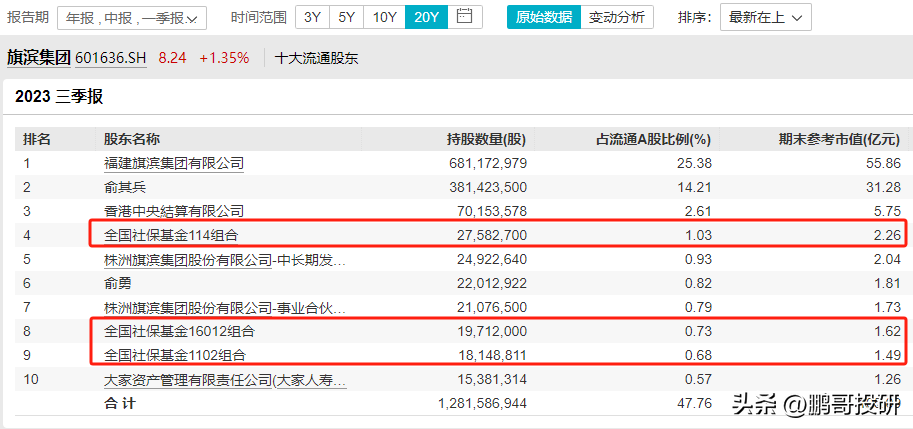Open the 全国社保基金1102组合 entry
The image size is (913, 429).
click(x=175, y=355)
